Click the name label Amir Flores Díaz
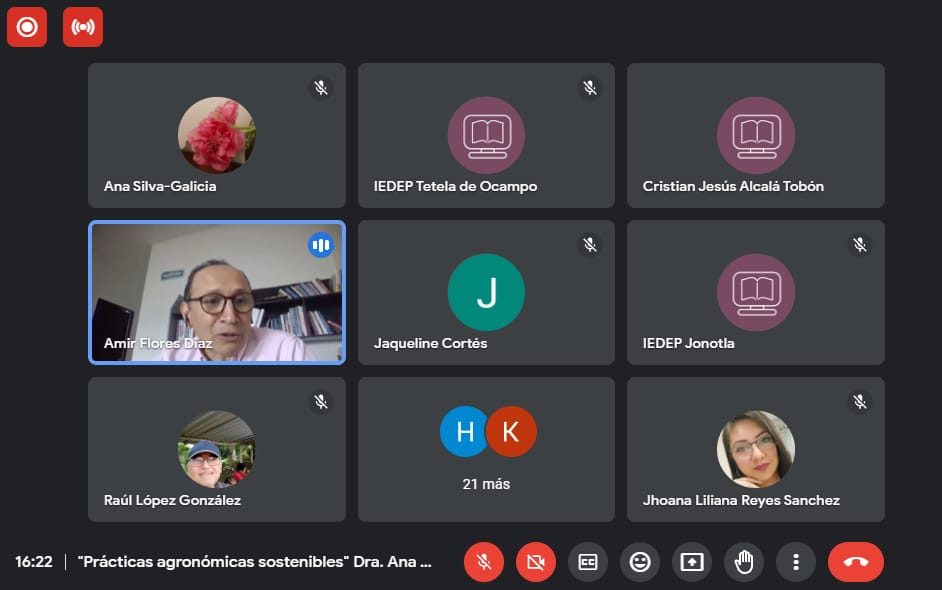This screenshot has width=942, height=590. click(x=158, y=343)
